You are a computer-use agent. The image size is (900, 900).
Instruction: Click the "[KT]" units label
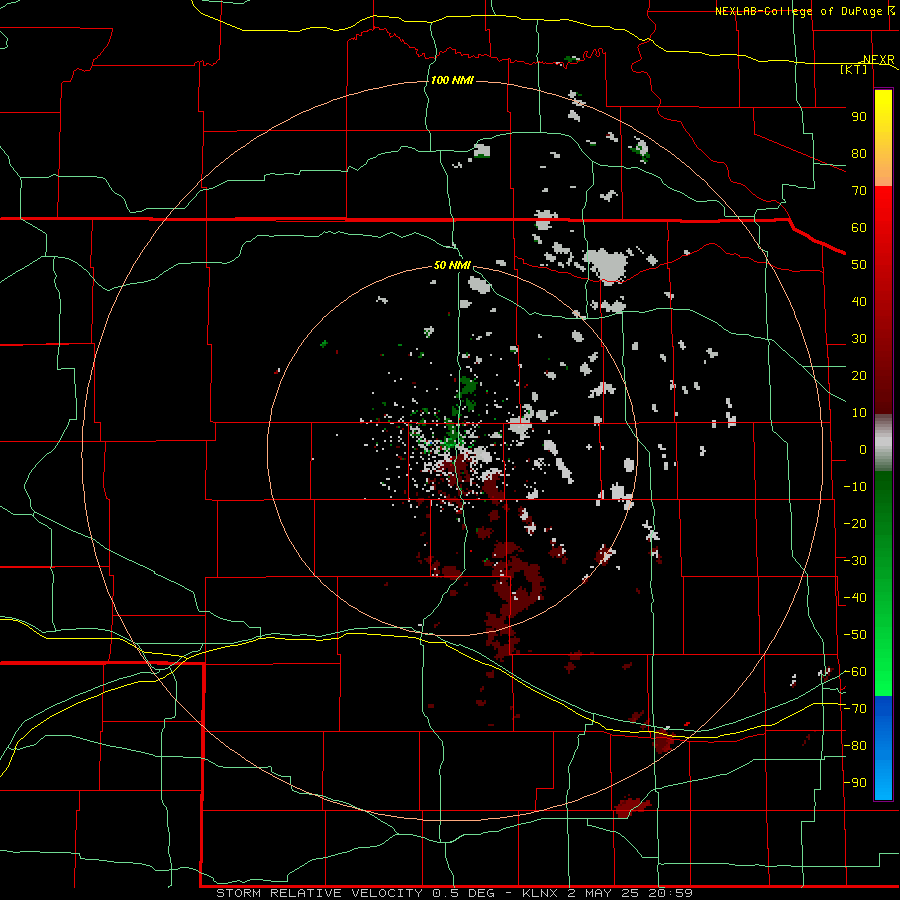(x=854, y=69)
